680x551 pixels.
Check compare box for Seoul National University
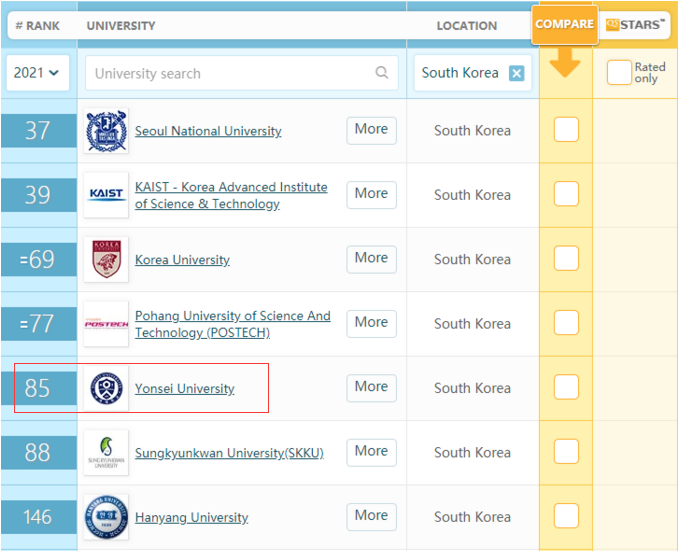tap(566, 130)
